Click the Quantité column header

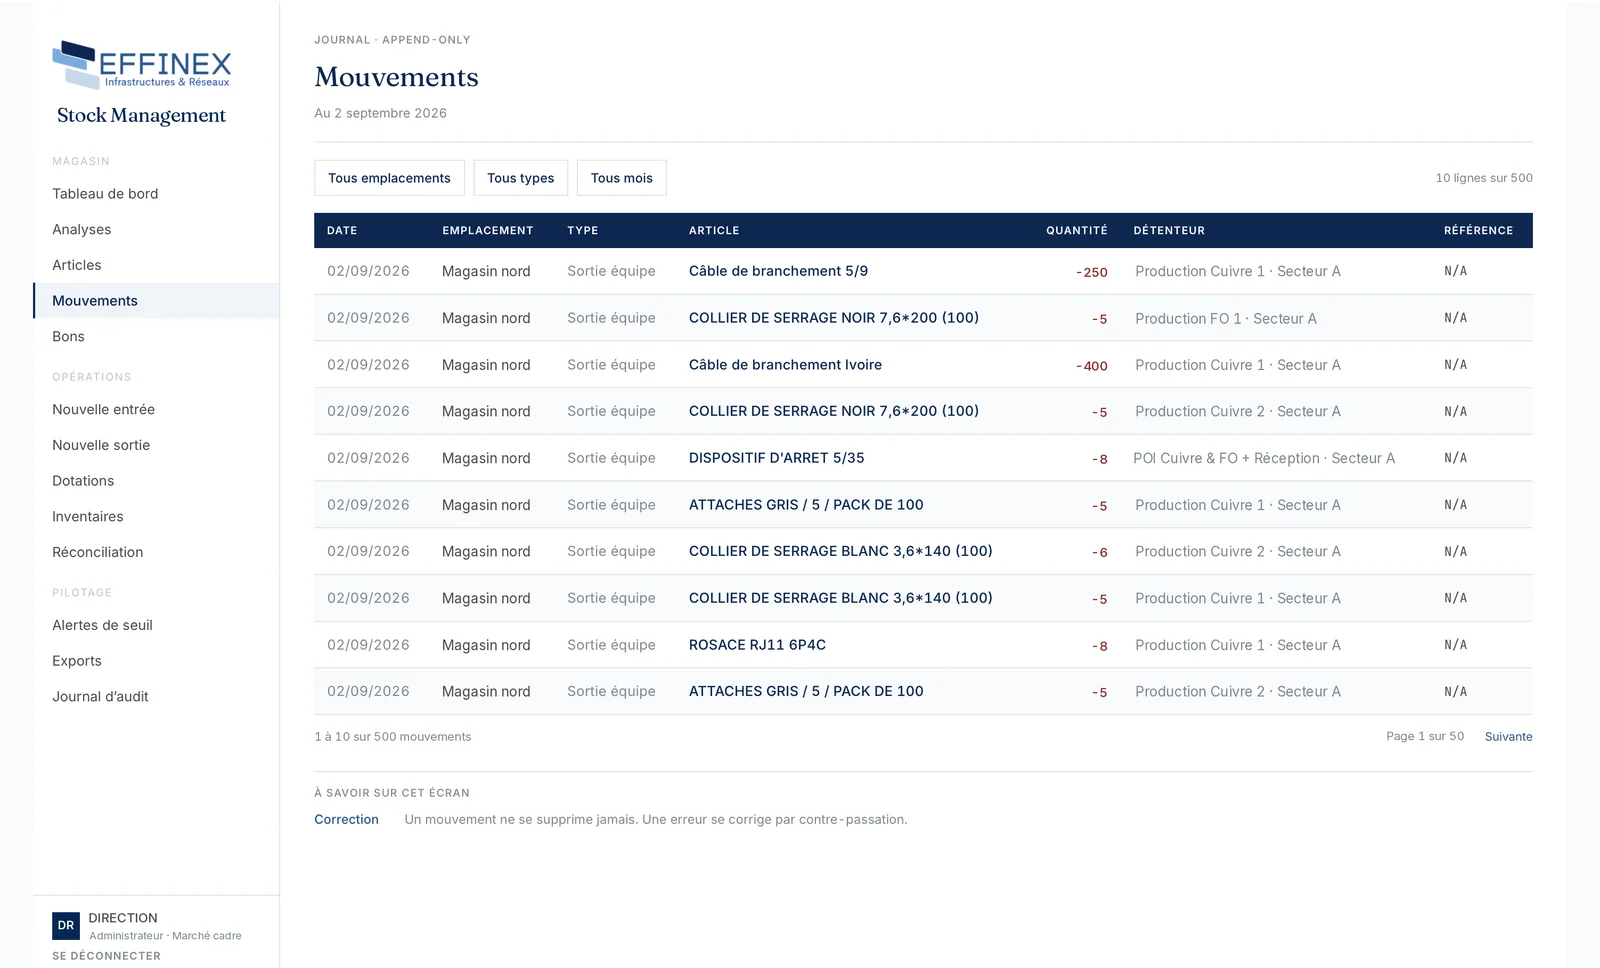(x=1076, y=231)
